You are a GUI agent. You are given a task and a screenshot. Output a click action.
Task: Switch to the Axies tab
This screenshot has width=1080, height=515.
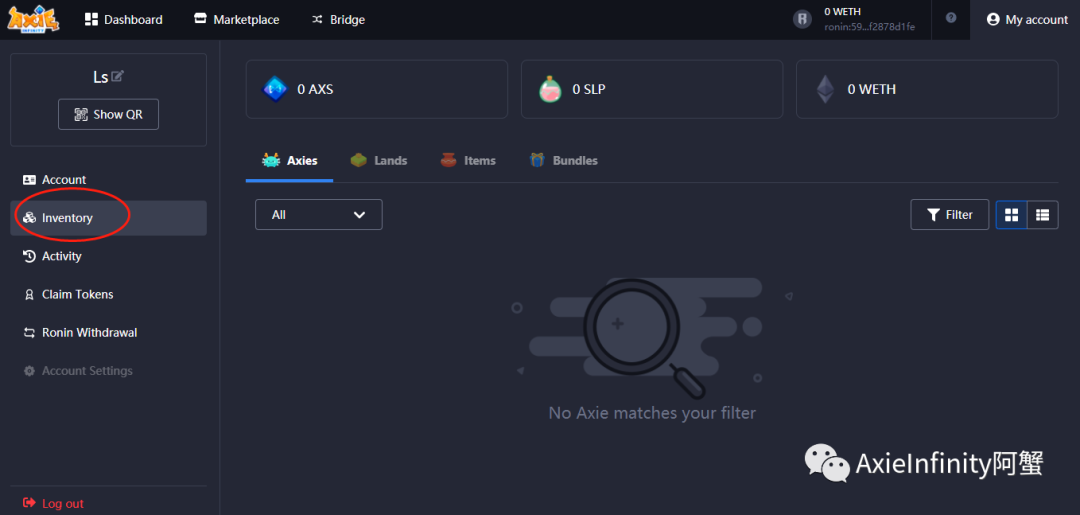289,160
